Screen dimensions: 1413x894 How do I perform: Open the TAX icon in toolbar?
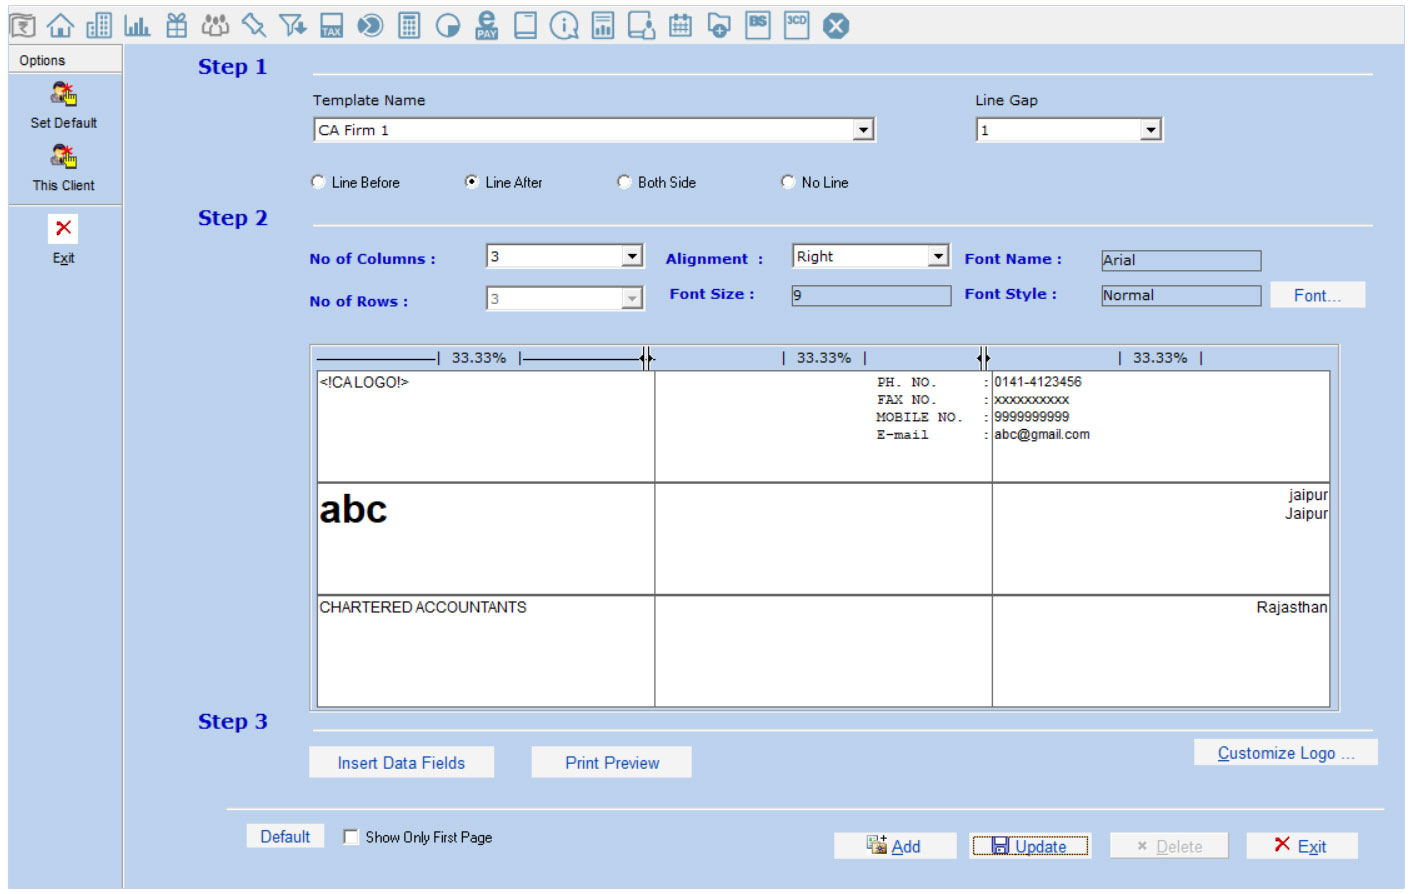pyautogui.click(x=331, y=26)
